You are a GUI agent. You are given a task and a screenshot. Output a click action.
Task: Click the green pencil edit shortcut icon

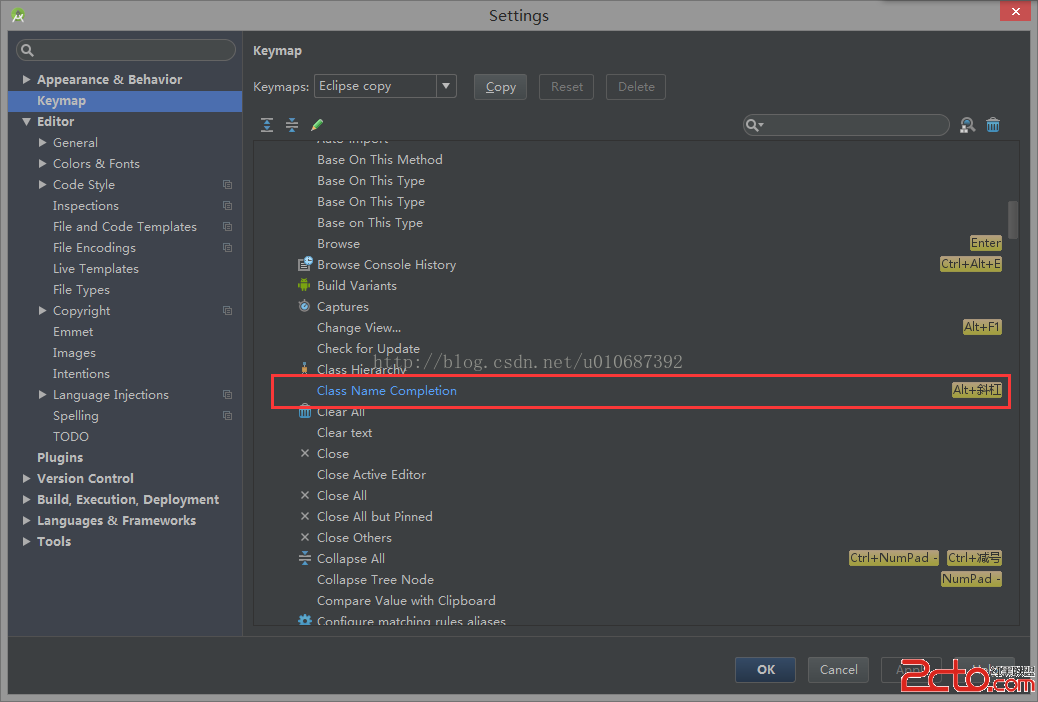point(317,125)
